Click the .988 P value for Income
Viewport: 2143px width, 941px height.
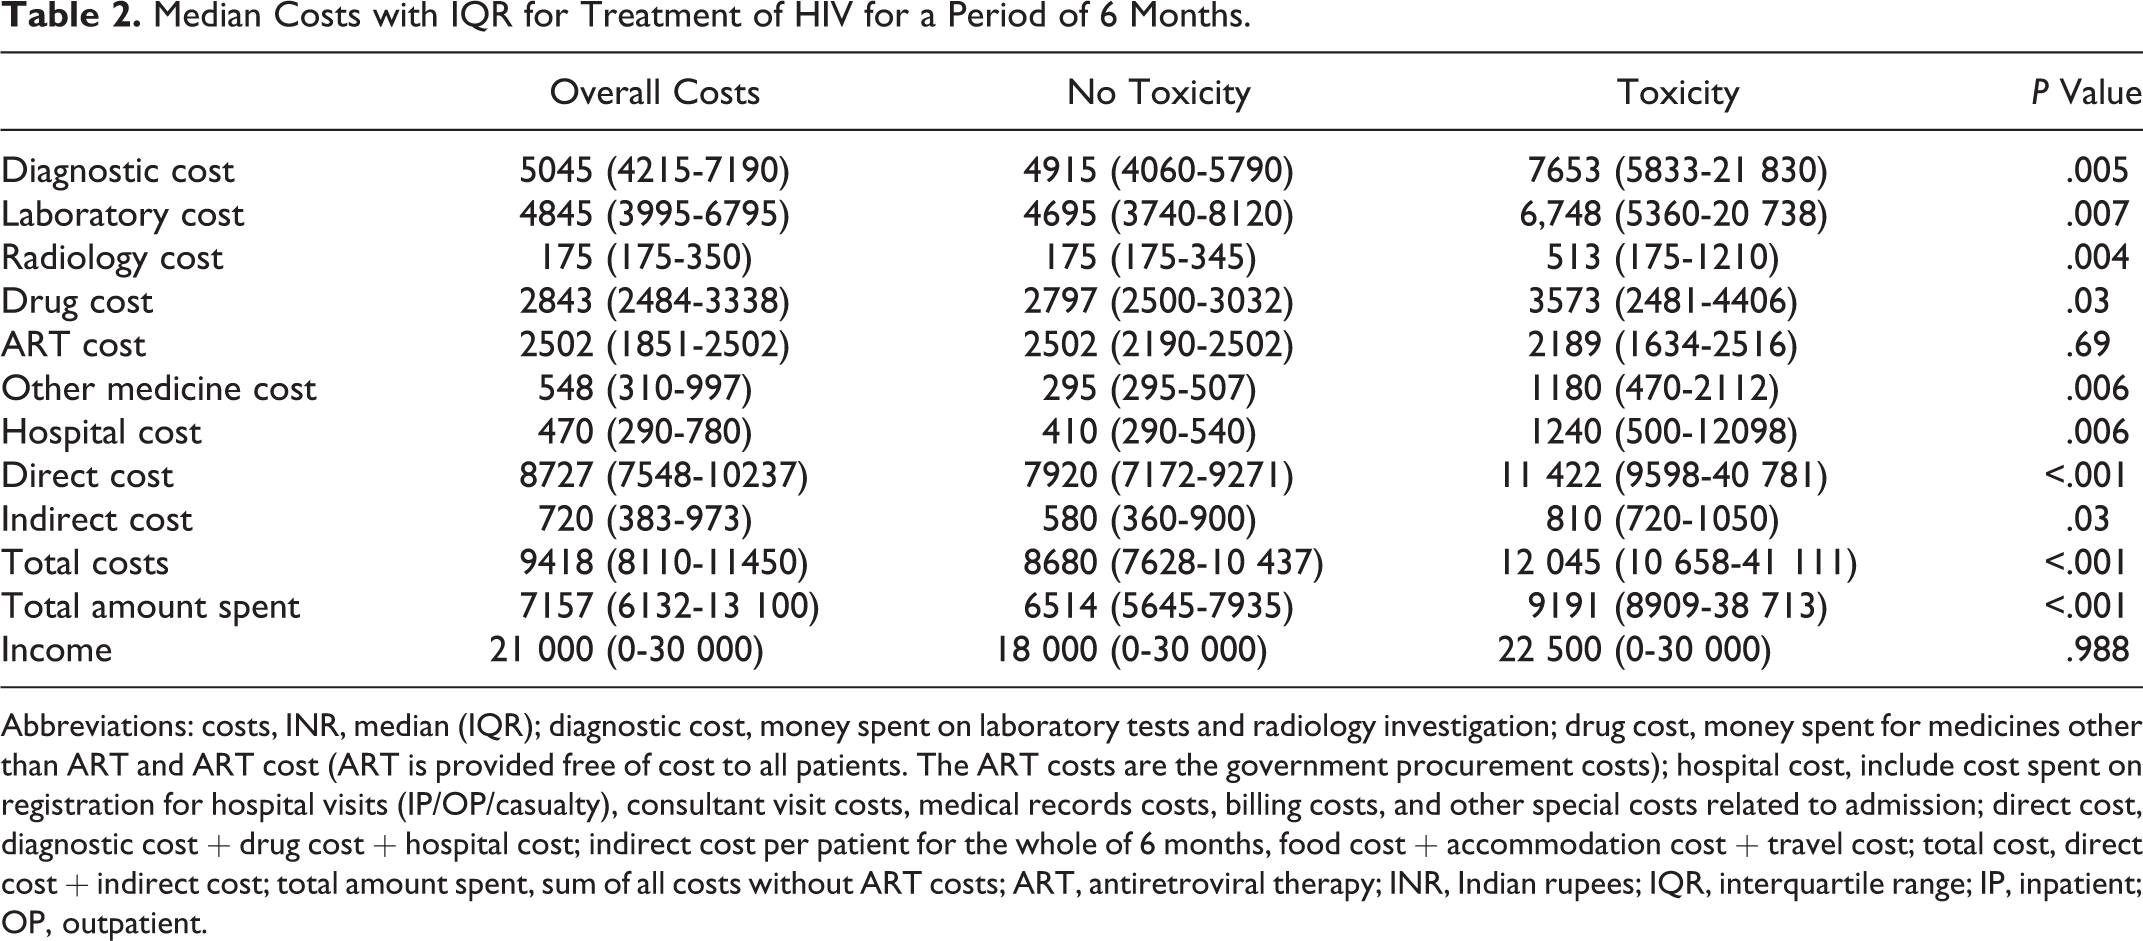(x=2097, y=649)
